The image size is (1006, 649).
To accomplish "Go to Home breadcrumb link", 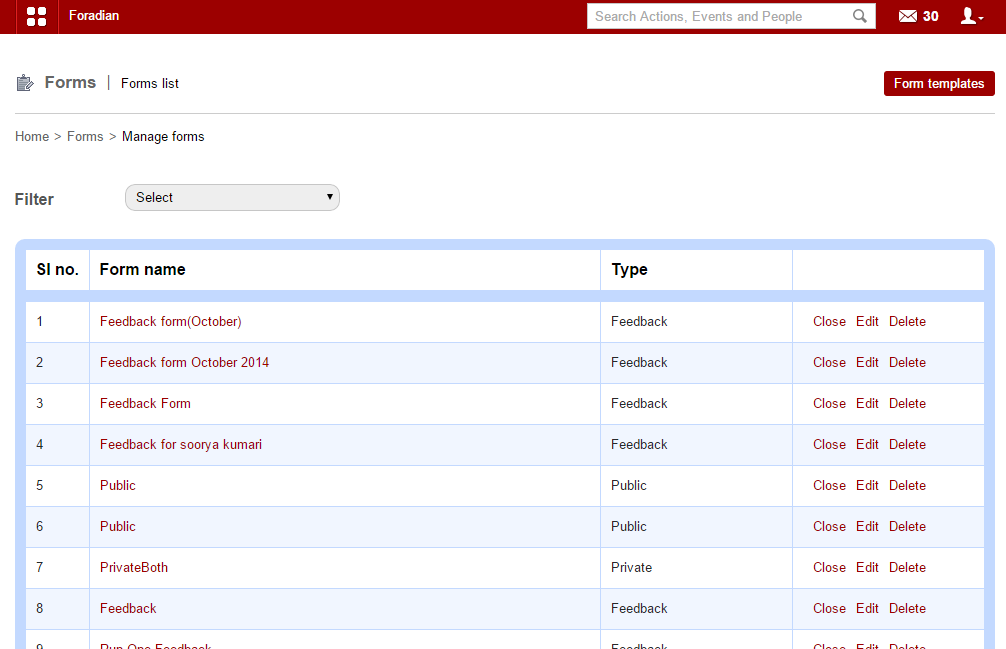I will (x=32, y=137).
